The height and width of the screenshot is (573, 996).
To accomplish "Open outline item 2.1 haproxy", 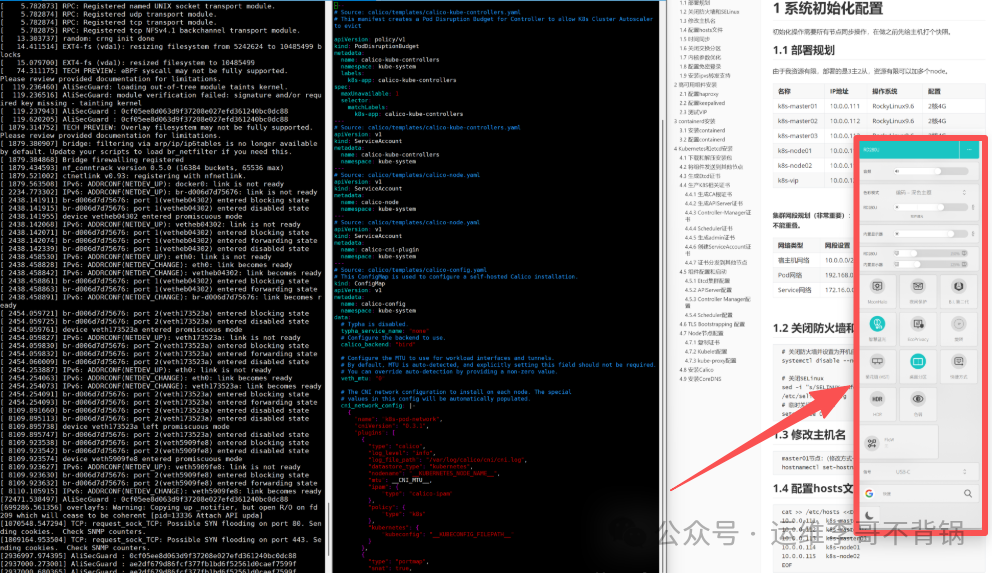I will click(x=699, y=93).
